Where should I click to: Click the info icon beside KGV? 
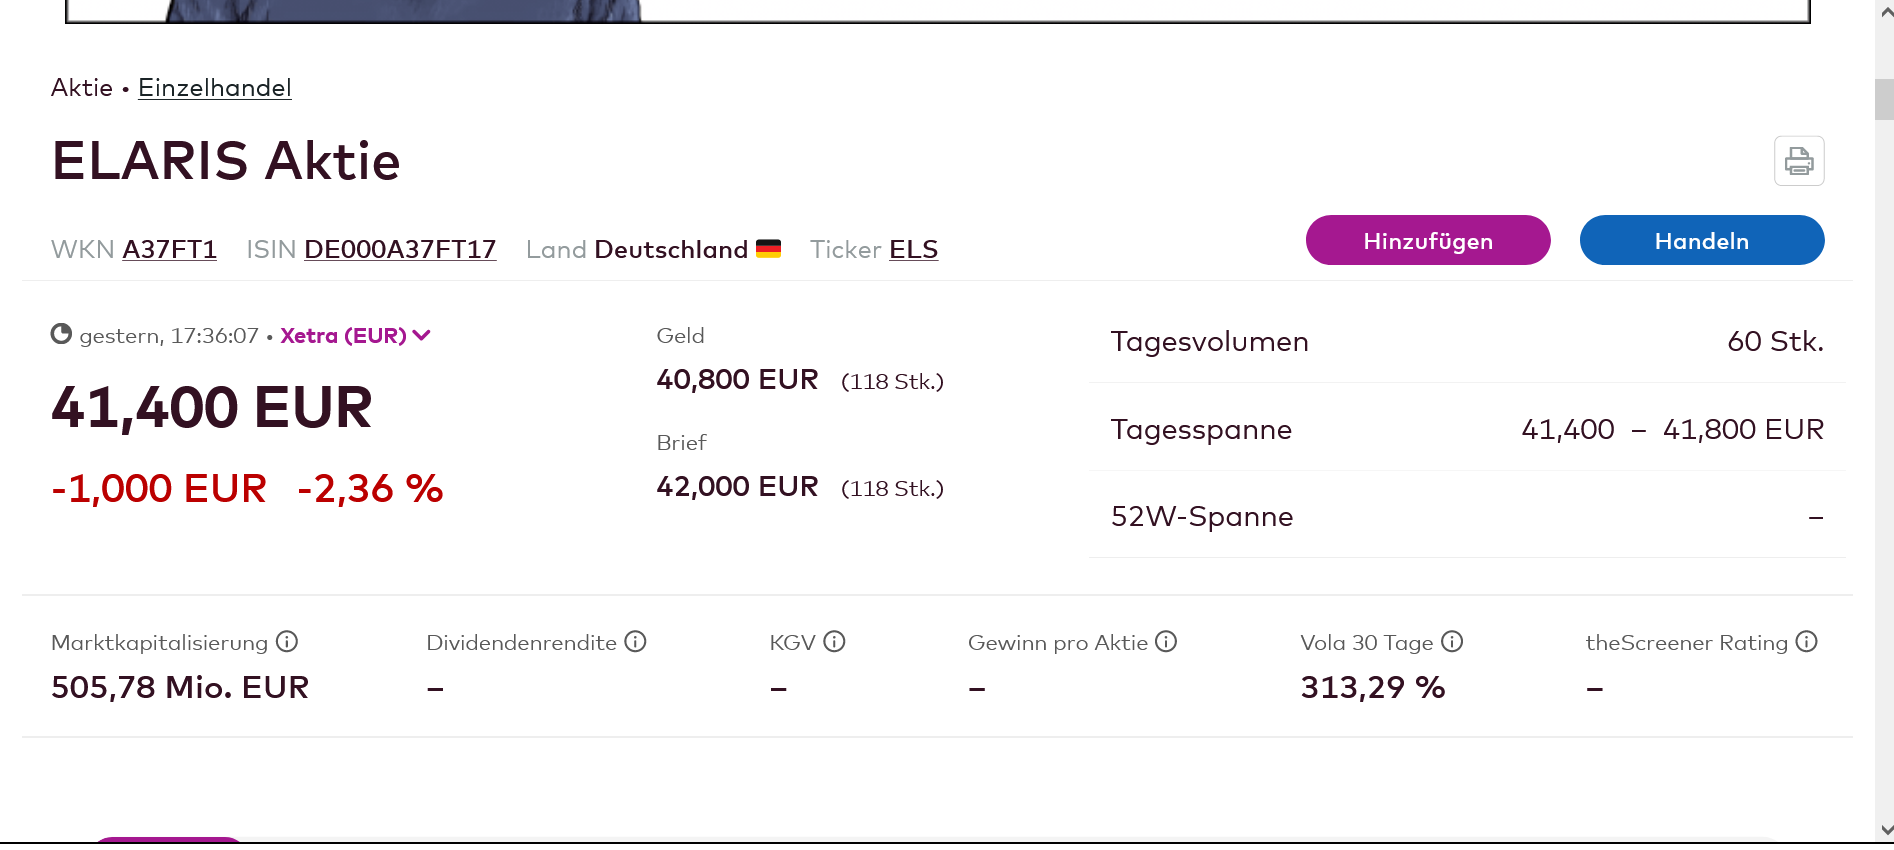point(835,642)
